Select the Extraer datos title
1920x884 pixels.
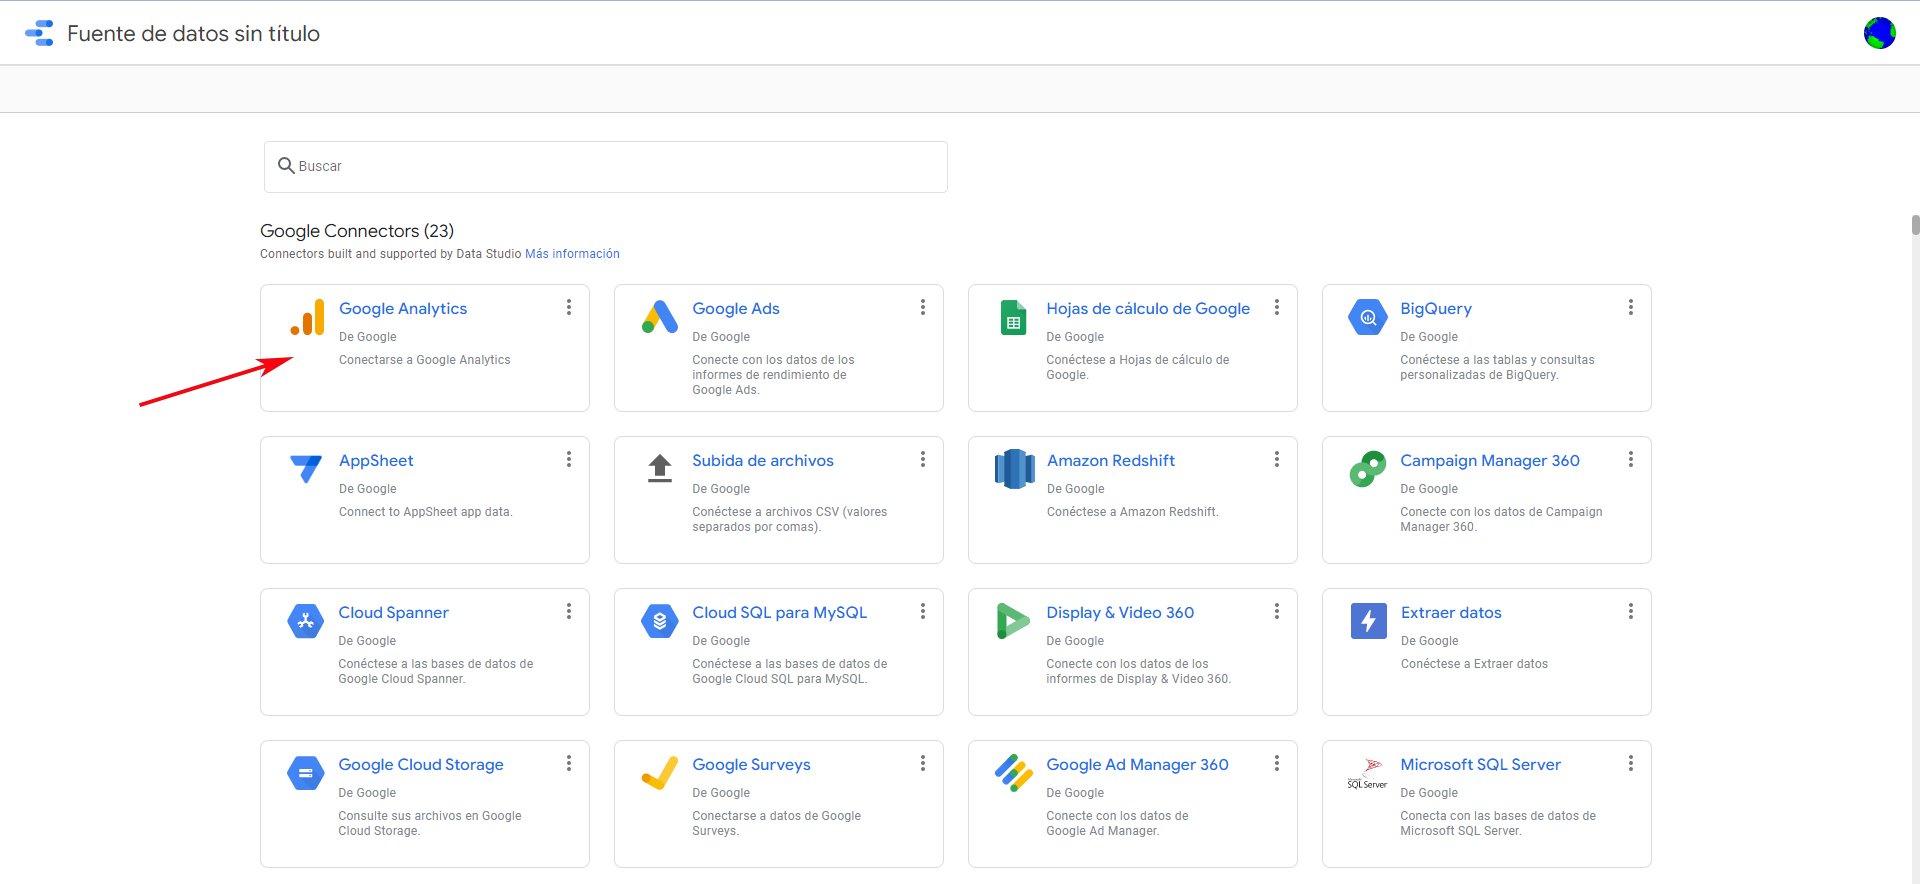click(1451, 613)
